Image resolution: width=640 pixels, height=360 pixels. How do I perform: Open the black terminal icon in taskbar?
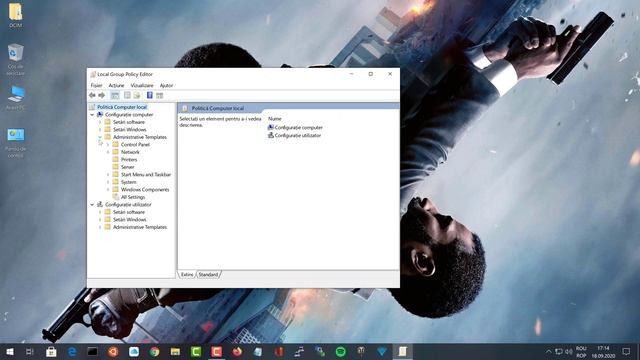click(x=93, y=351)
